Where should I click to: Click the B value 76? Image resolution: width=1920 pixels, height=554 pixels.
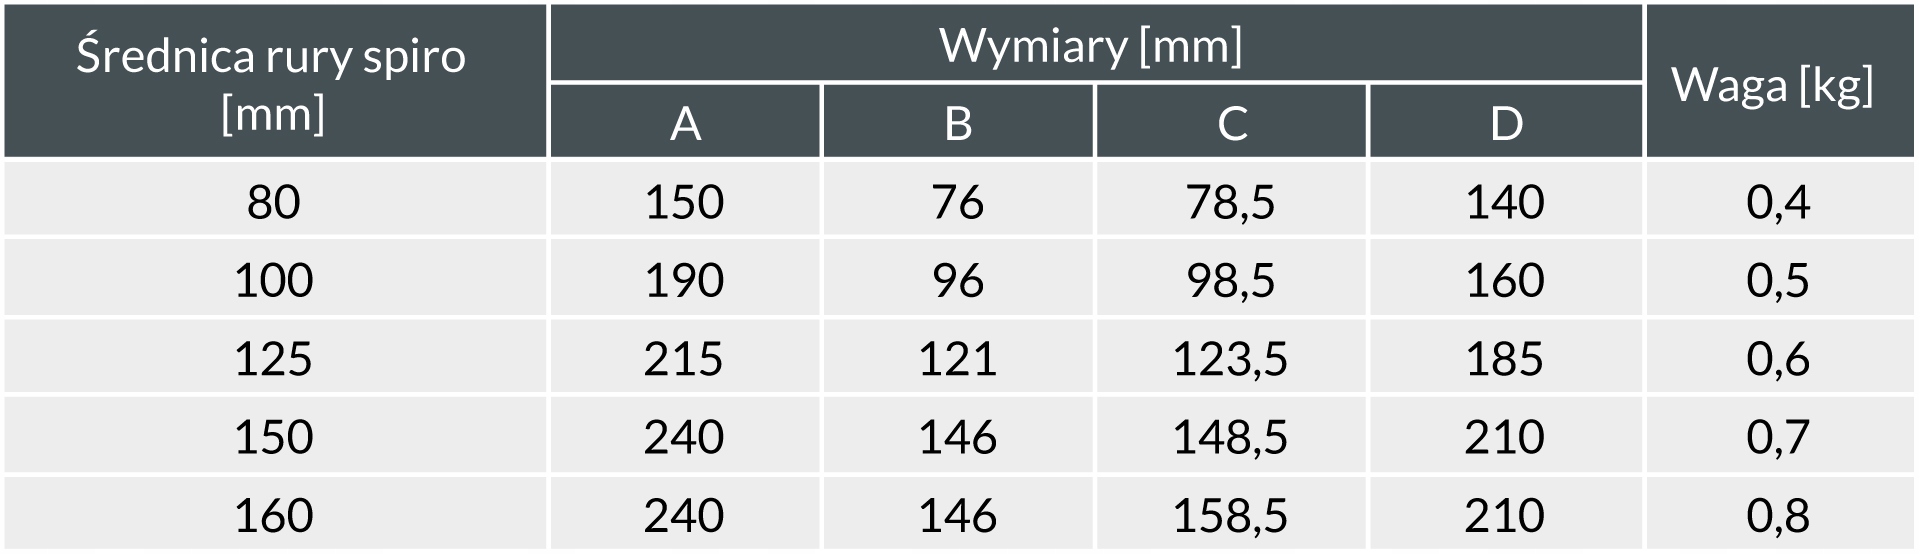pyautogui.click(x=958, y=202)
